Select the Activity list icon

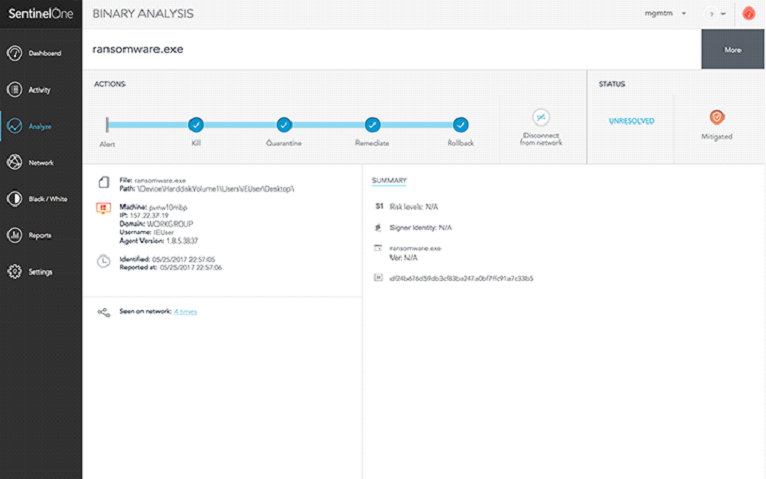click(x=15, y=90)
